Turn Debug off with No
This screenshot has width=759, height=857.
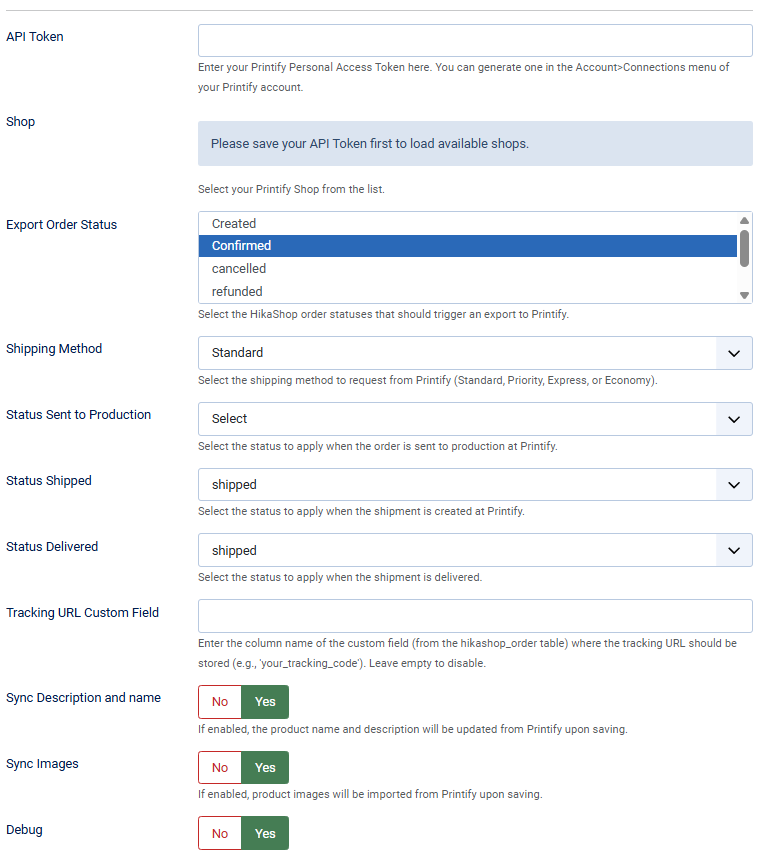pyautogui.click(x=220, y=834)
